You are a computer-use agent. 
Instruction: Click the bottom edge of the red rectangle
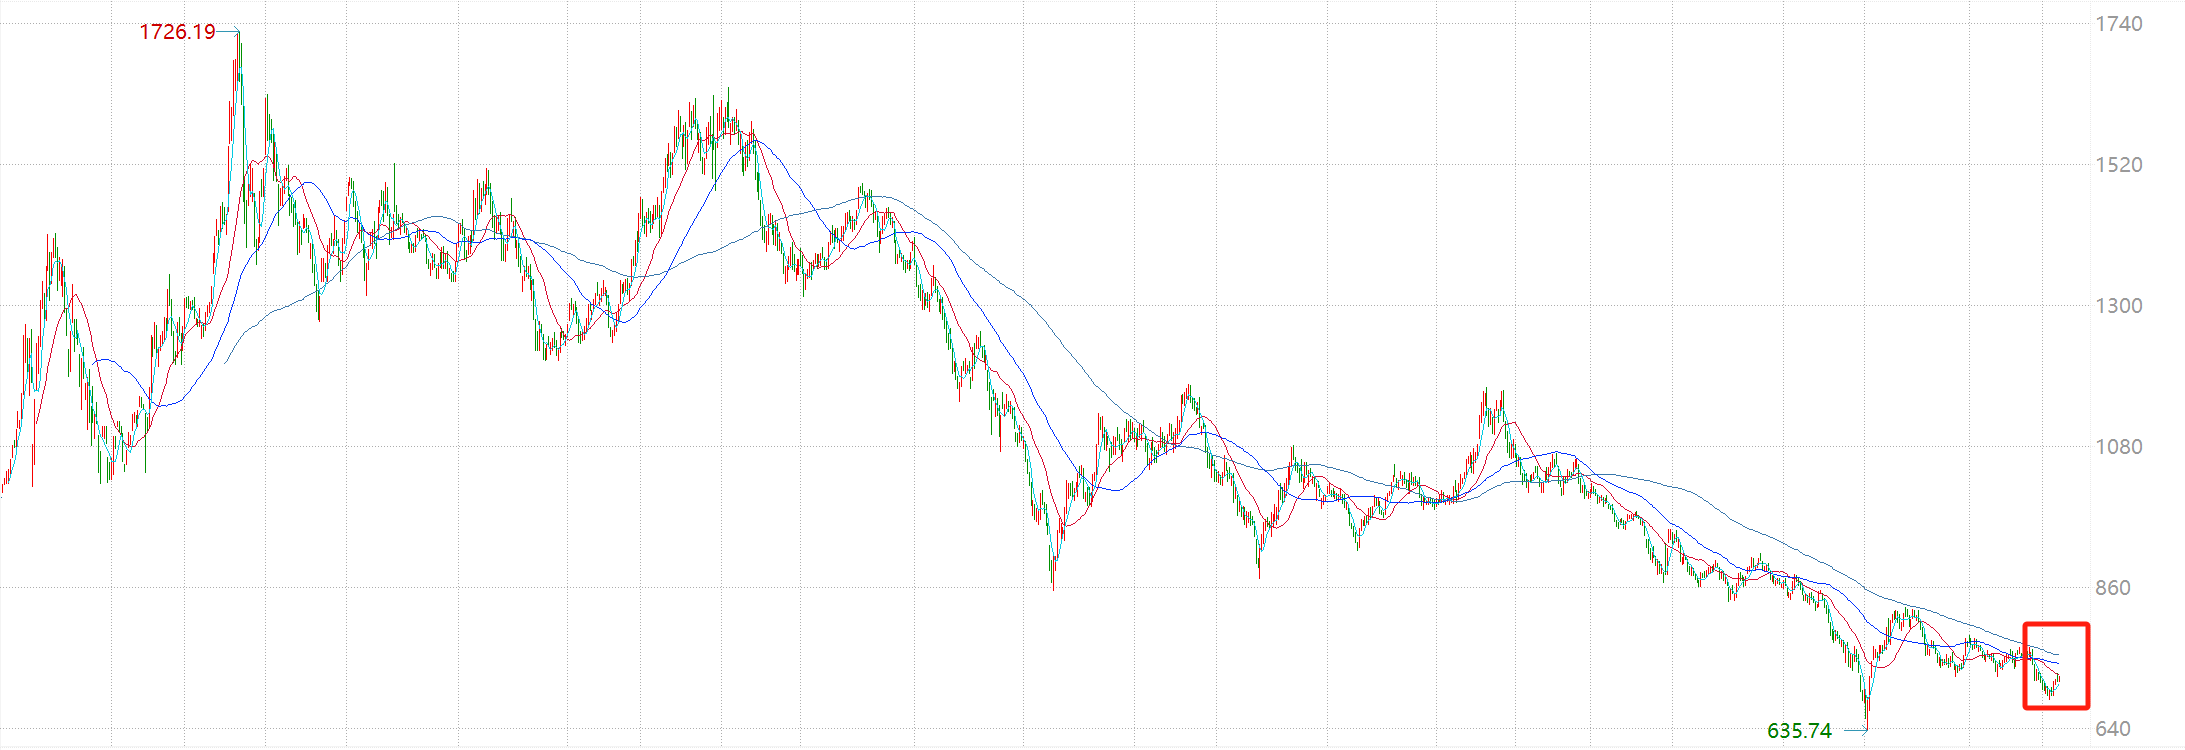2056,708
